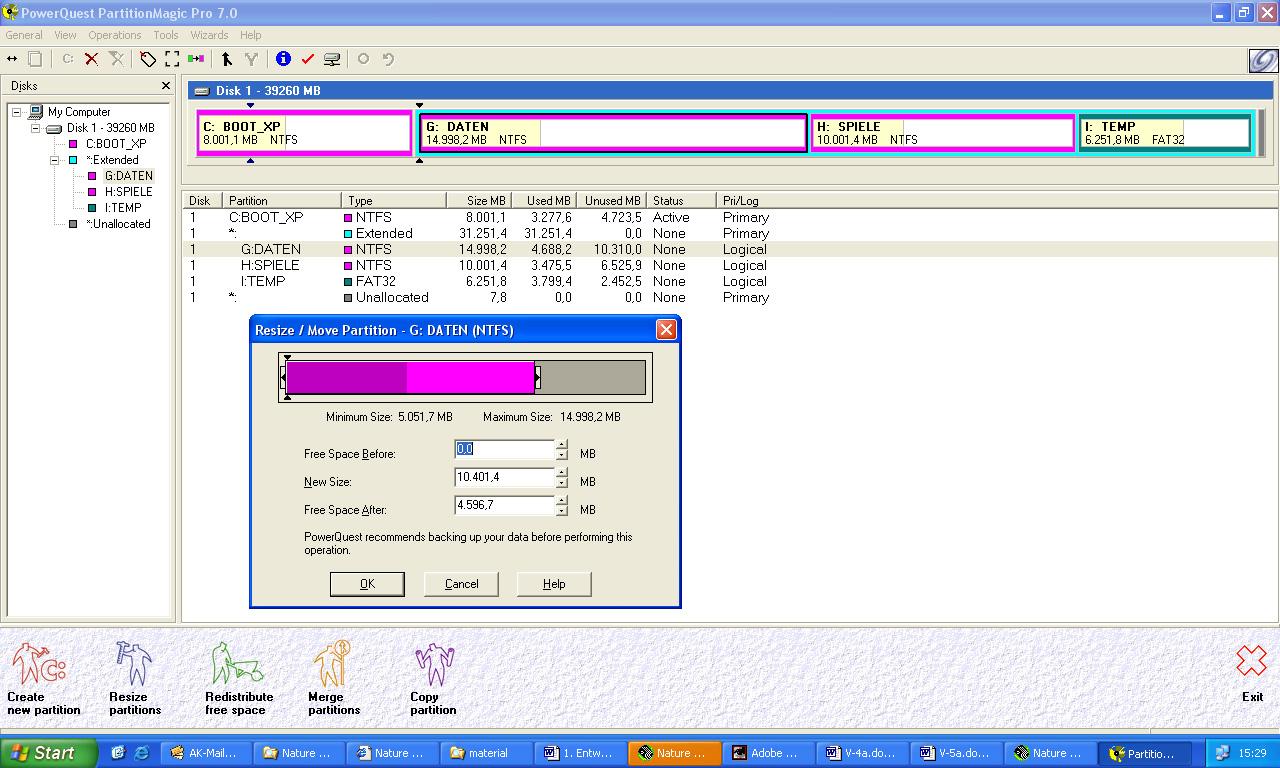Click the New Size input field
1280x768 pixels.
(504, 478)
